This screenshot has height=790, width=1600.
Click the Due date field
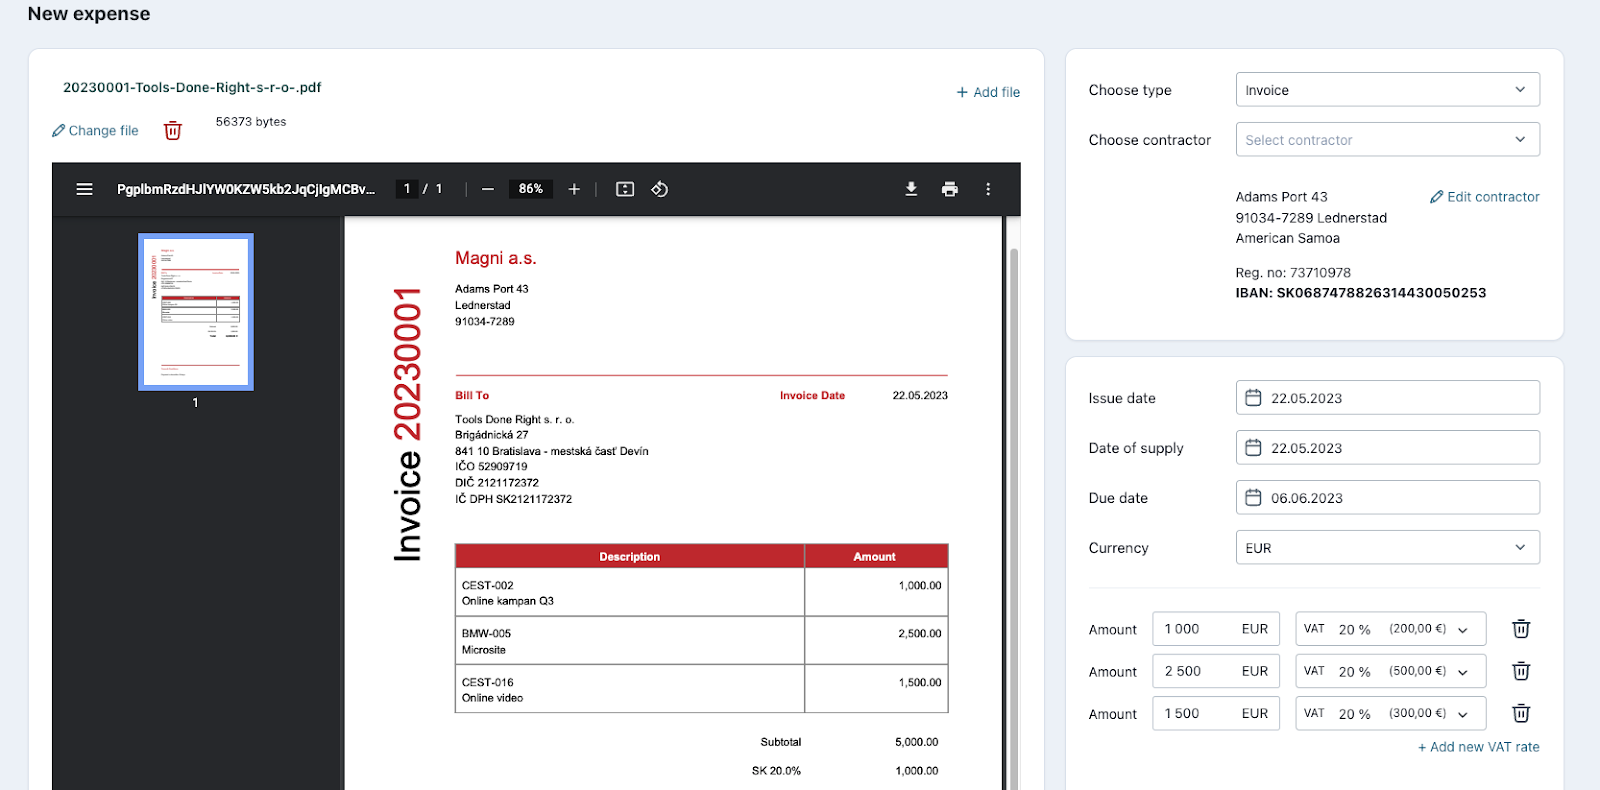click(x=1388, y=498)
